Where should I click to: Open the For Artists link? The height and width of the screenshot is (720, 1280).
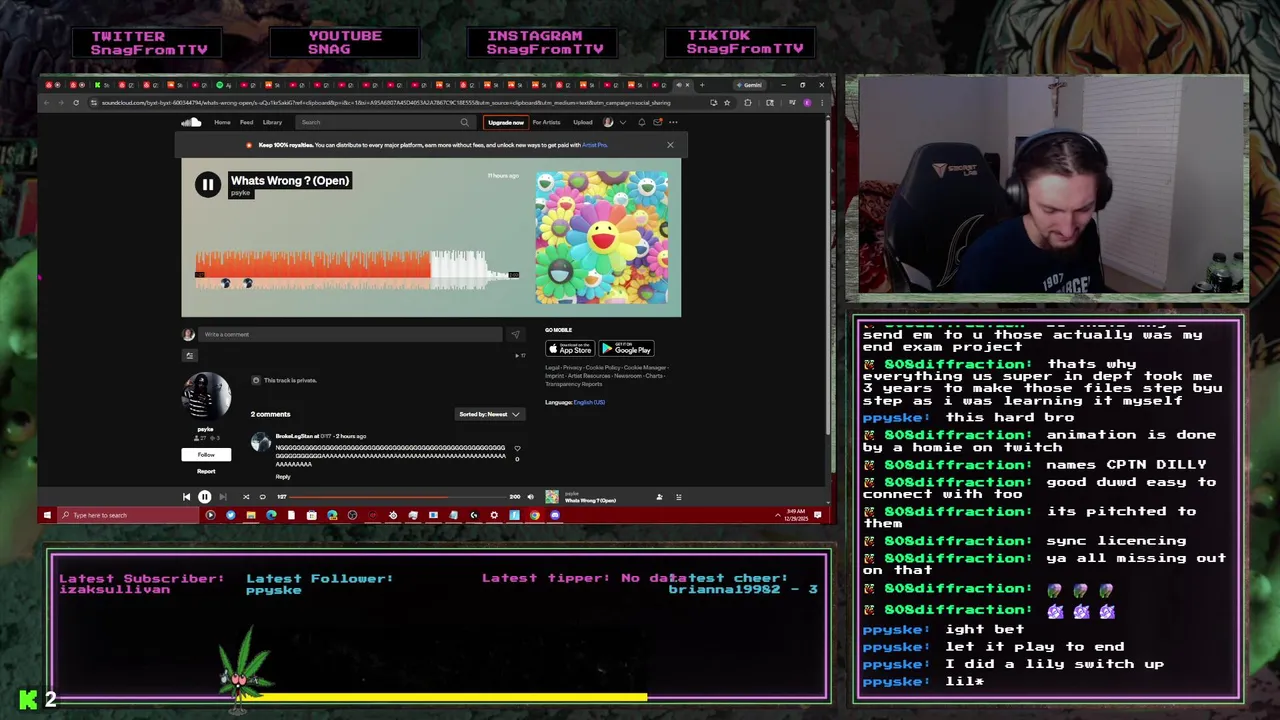[546, 122]
